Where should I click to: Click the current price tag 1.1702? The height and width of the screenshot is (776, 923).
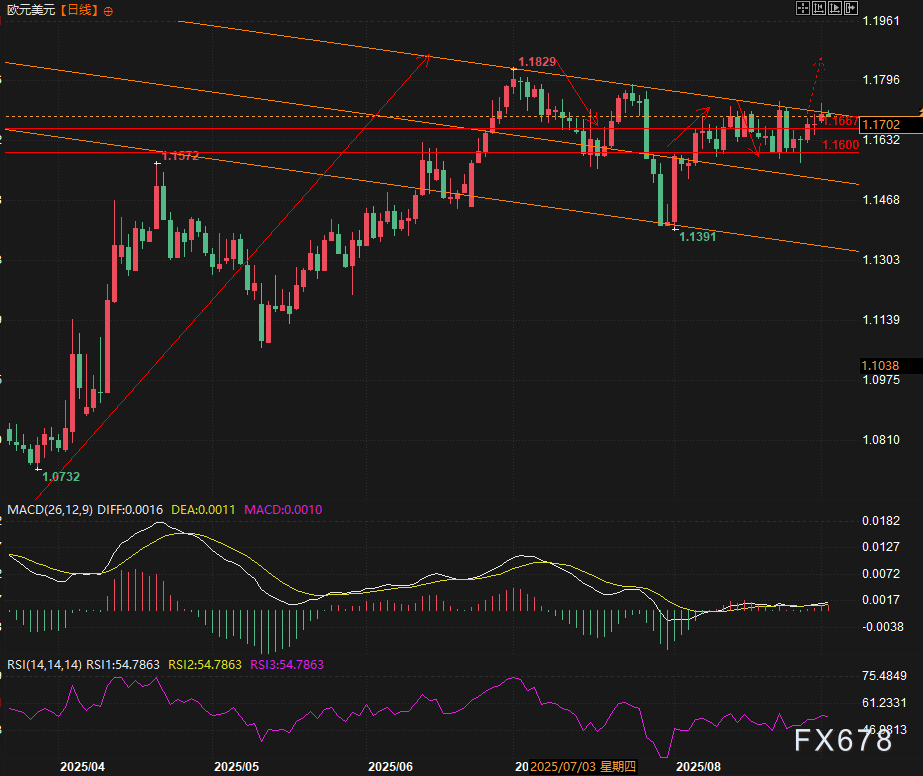click(x=883, y=125)
